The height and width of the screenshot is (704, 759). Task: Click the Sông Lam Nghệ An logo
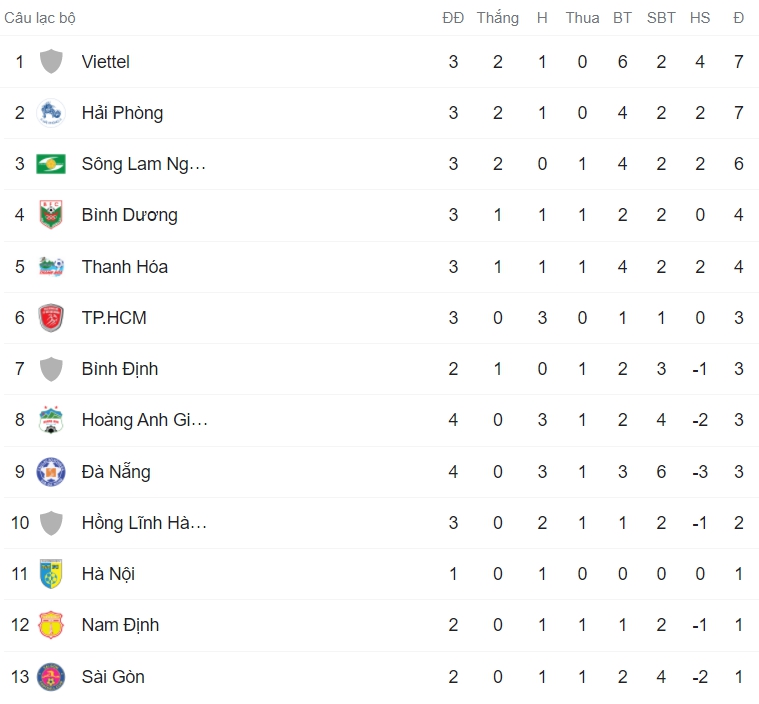click(x=51, y=164)
